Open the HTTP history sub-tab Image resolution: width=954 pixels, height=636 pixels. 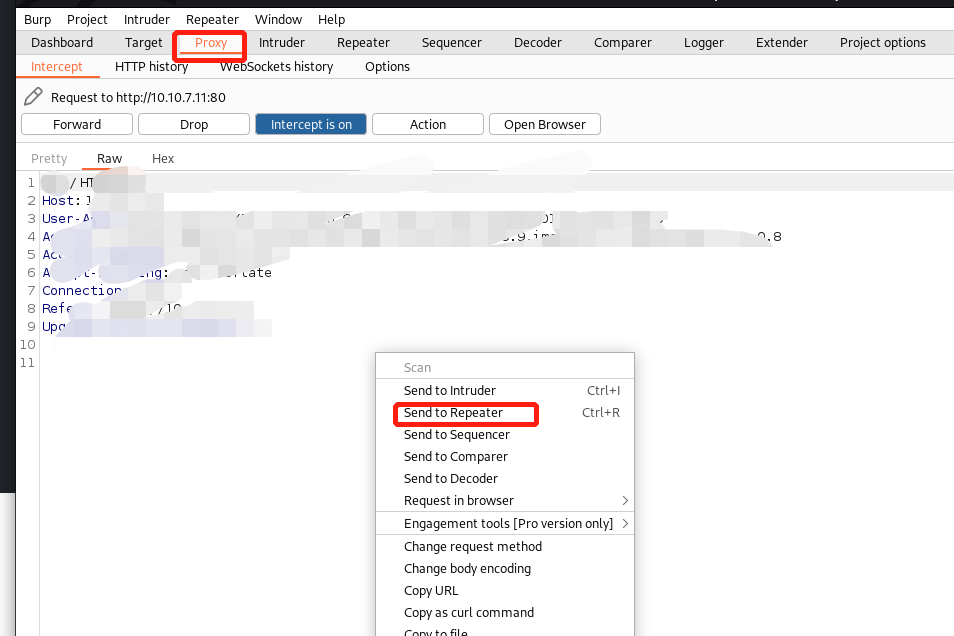tap(151, 67)
